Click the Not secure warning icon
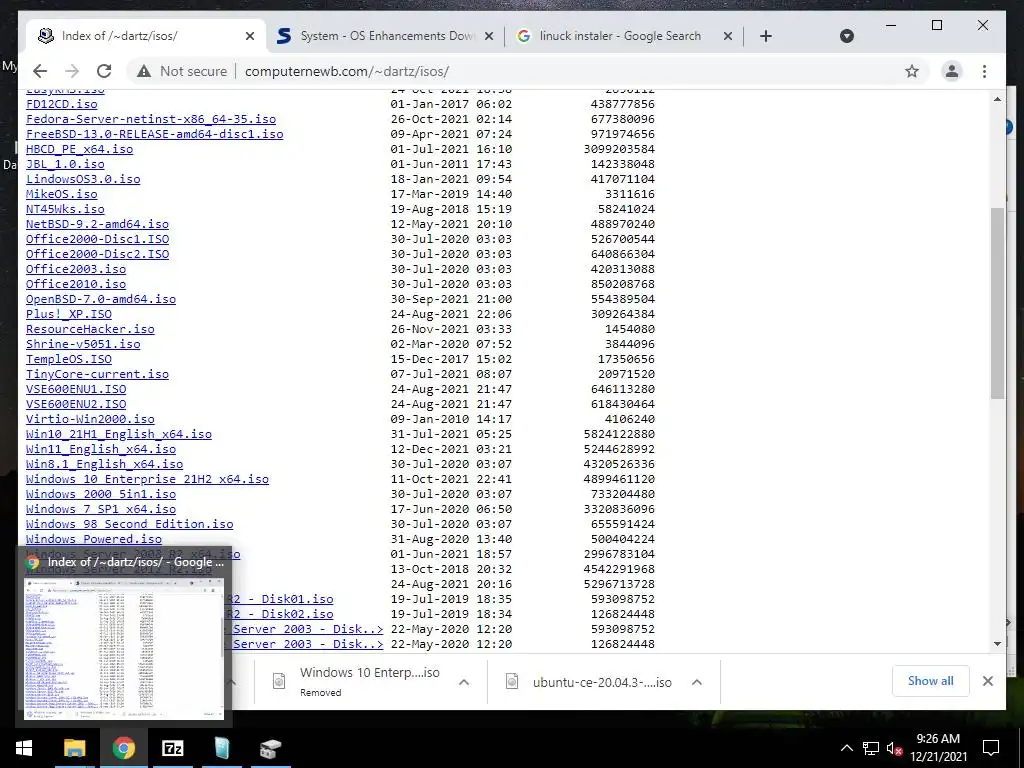This screenshot has width=1024, height=768. click(x=144, y=71)
